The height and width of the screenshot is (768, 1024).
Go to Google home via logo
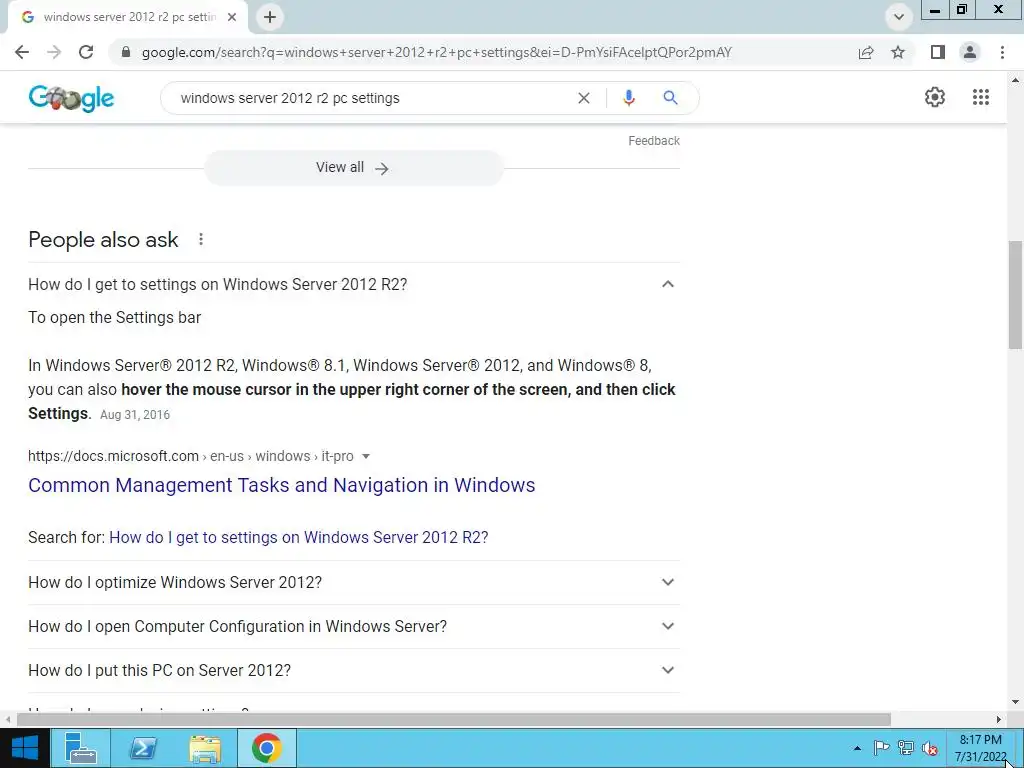click(71, 98)
